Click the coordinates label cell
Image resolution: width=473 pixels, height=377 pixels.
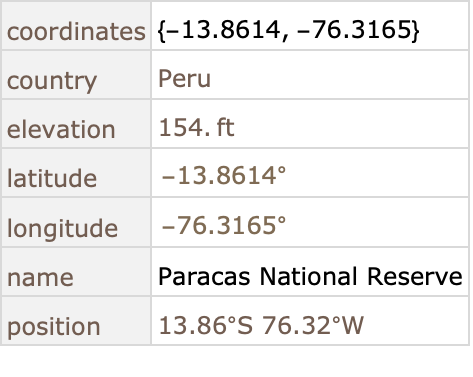(x=76, y=26)
